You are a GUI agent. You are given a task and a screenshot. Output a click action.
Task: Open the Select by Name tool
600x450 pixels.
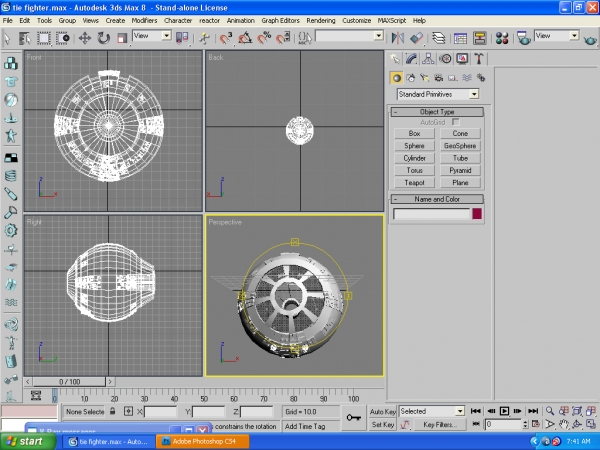coord(25,38)
